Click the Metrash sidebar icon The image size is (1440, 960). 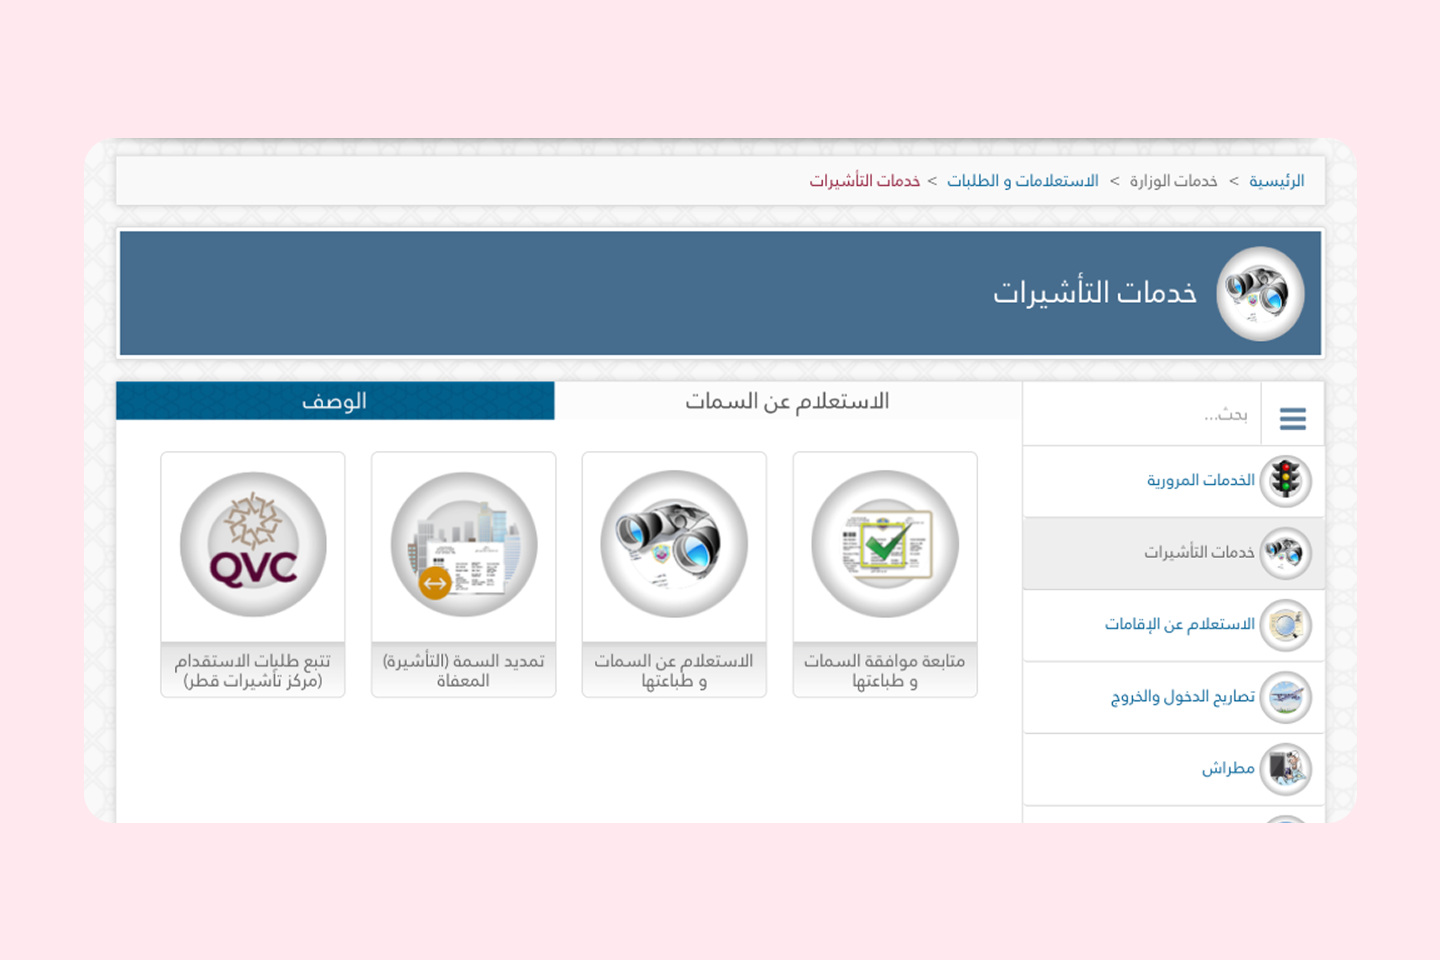click(x=1285, y=769)
